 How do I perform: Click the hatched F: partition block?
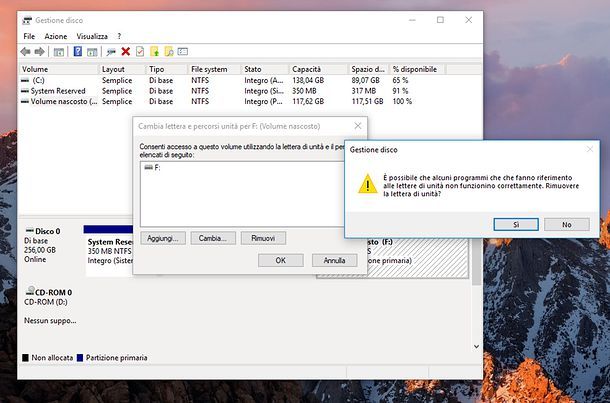point(418,258)
